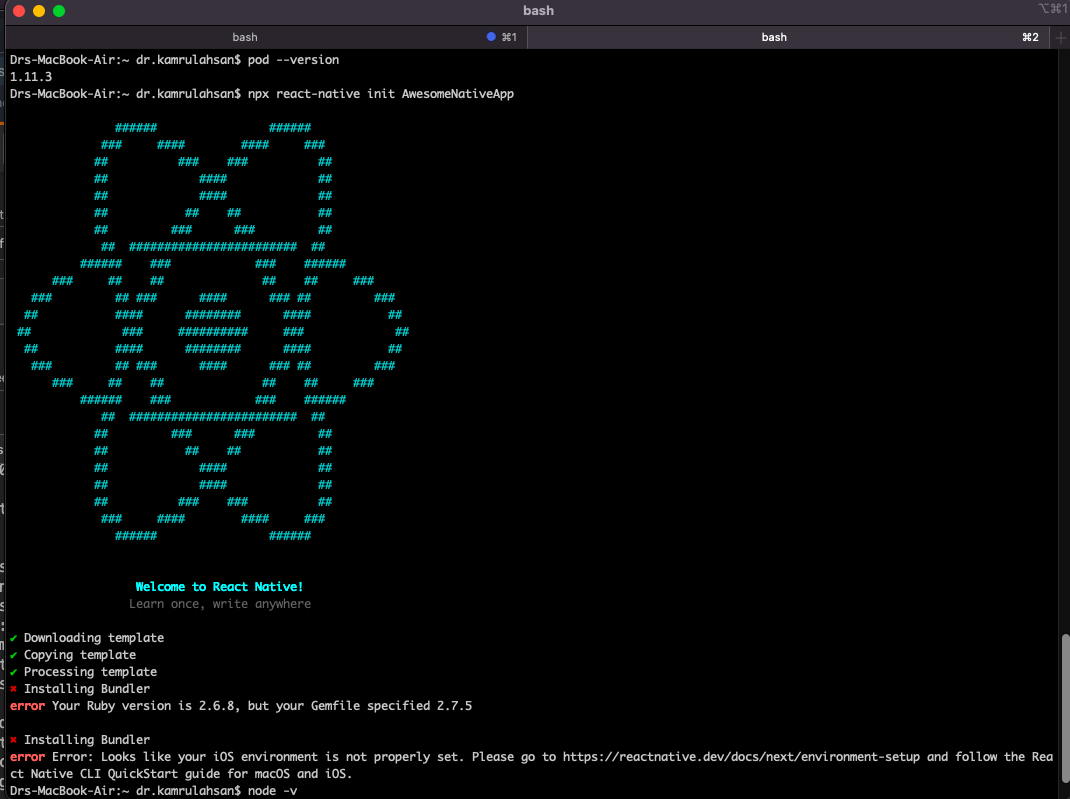The height and width of the screenshot is (799, 1070).
Task: Click green checkmark beside Downloading template
Action: [14, 638]
